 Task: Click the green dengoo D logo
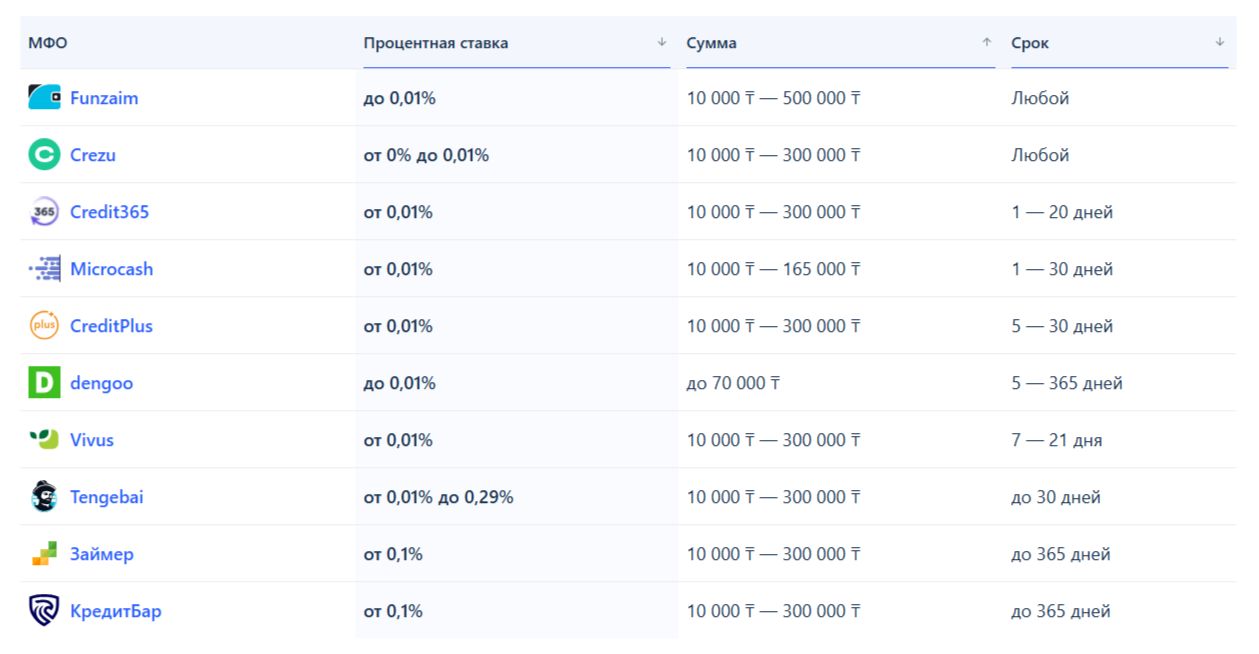[x=44, y=383]
